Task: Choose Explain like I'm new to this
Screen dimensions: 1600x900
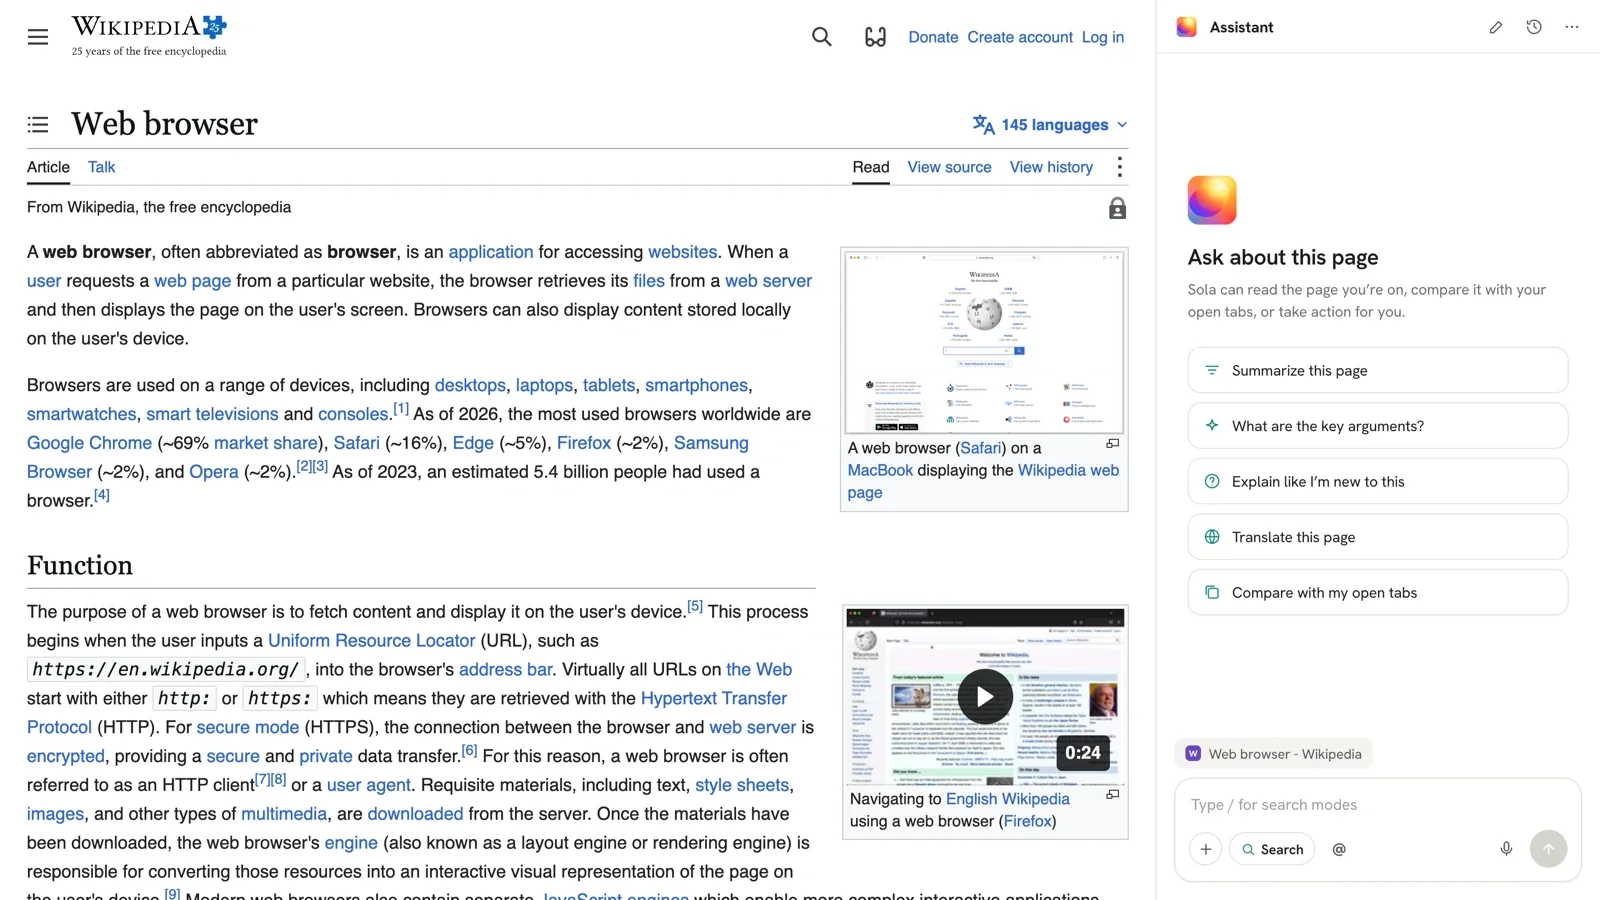Action: click(x=1378, y=481)
